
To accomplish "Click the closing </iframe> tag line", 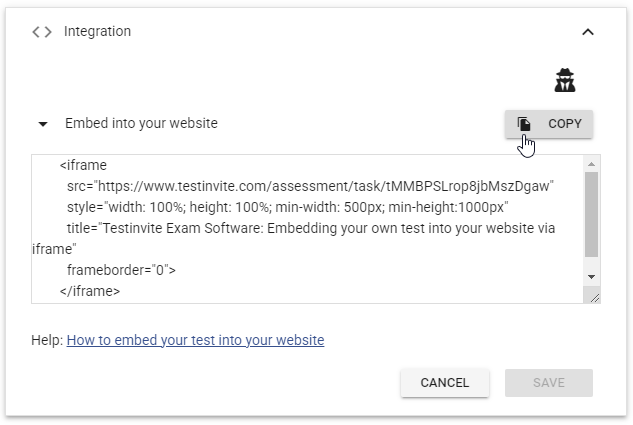I will point(90,291).
